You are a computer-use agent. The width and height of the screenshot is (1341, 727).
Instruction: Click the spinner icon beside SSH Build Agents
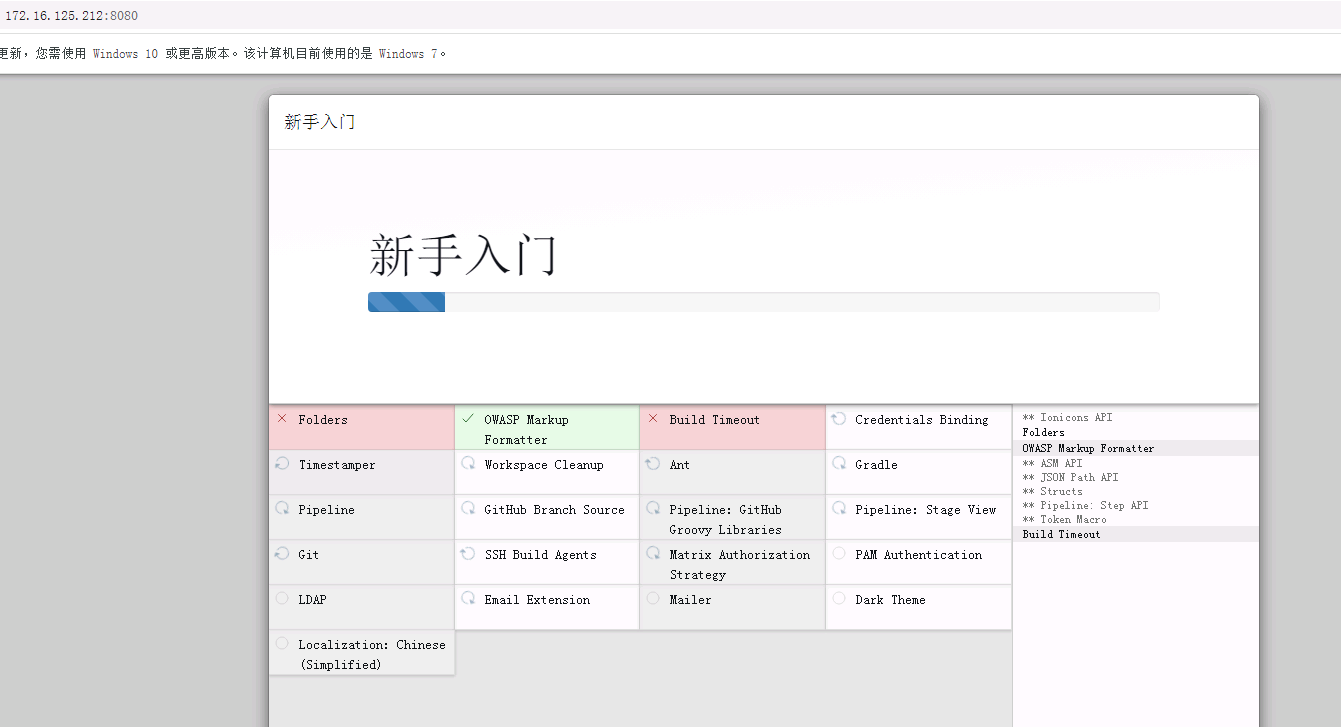click(468, 554)
